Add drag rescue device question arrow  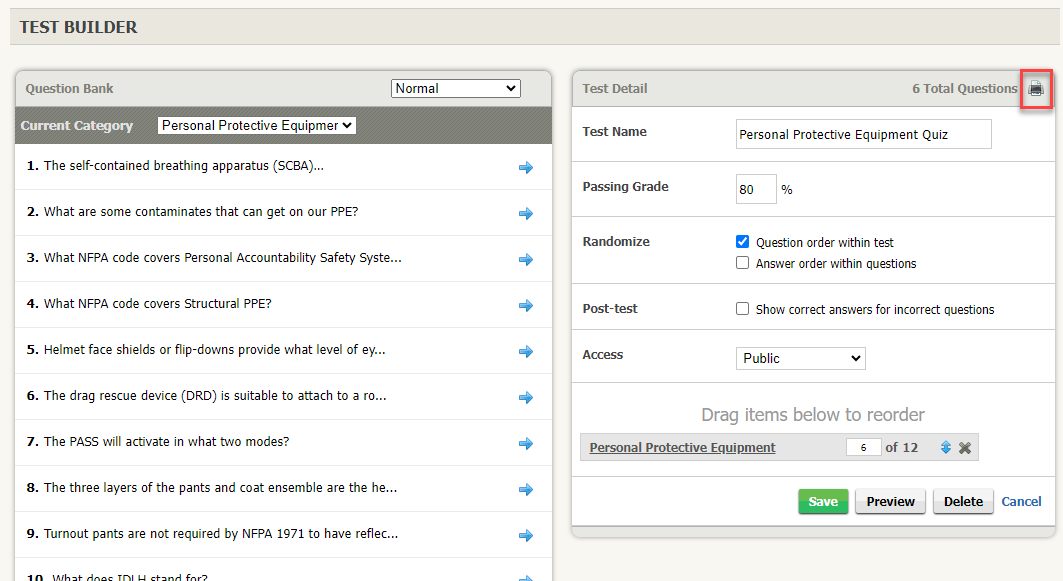[x=526, y=398]
